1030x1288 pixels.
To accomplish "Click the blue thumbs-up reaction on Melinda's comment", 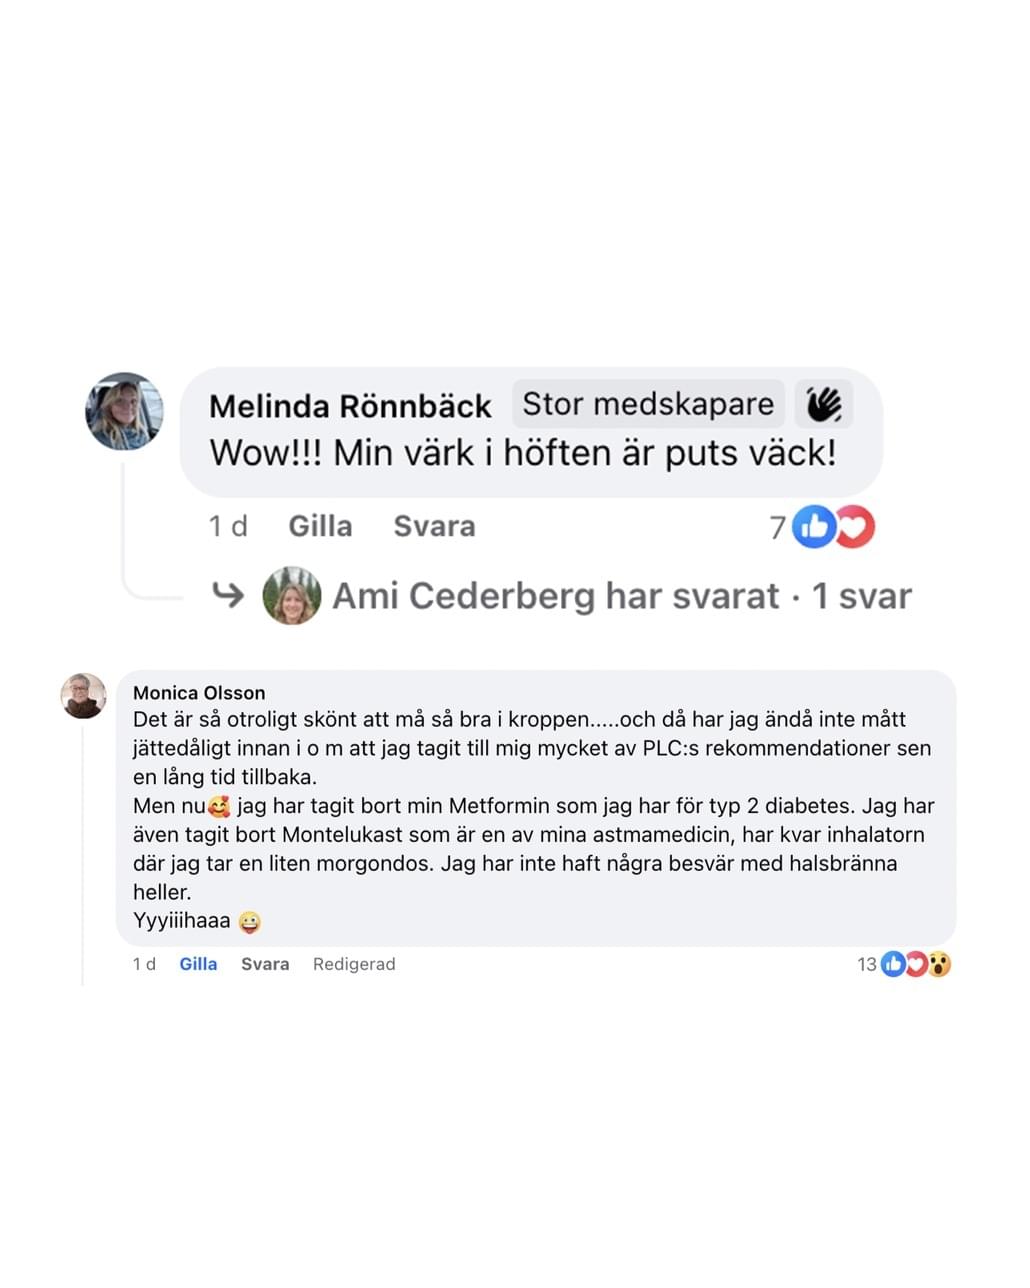I will 814,526.
